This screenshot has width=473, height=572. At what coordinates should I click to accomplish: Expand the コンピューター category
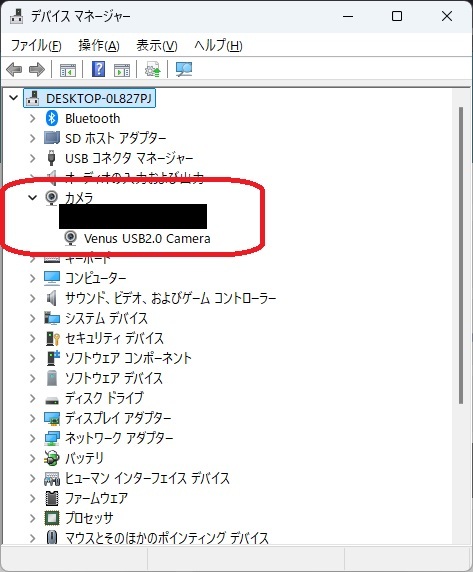click(x=32, y=278)
